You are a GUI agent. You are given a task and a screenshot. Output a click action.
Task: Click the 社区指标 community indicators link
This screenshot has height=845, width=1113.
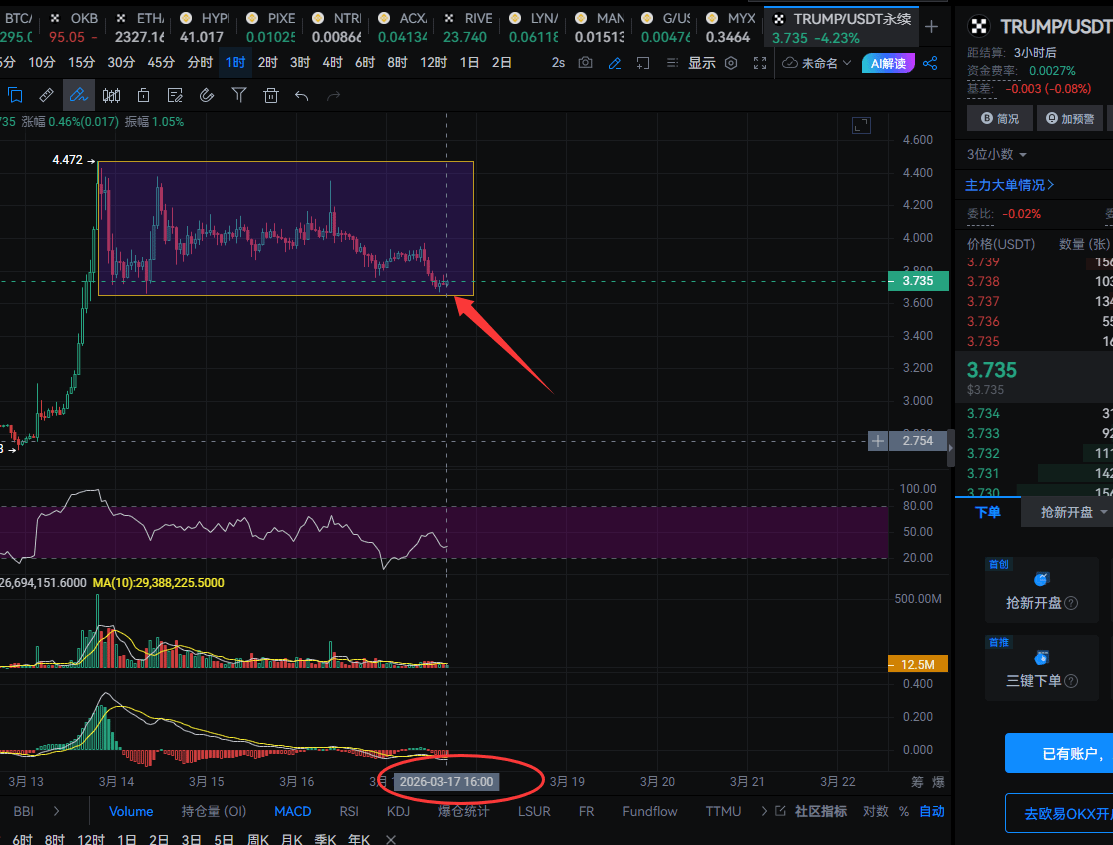821,811
